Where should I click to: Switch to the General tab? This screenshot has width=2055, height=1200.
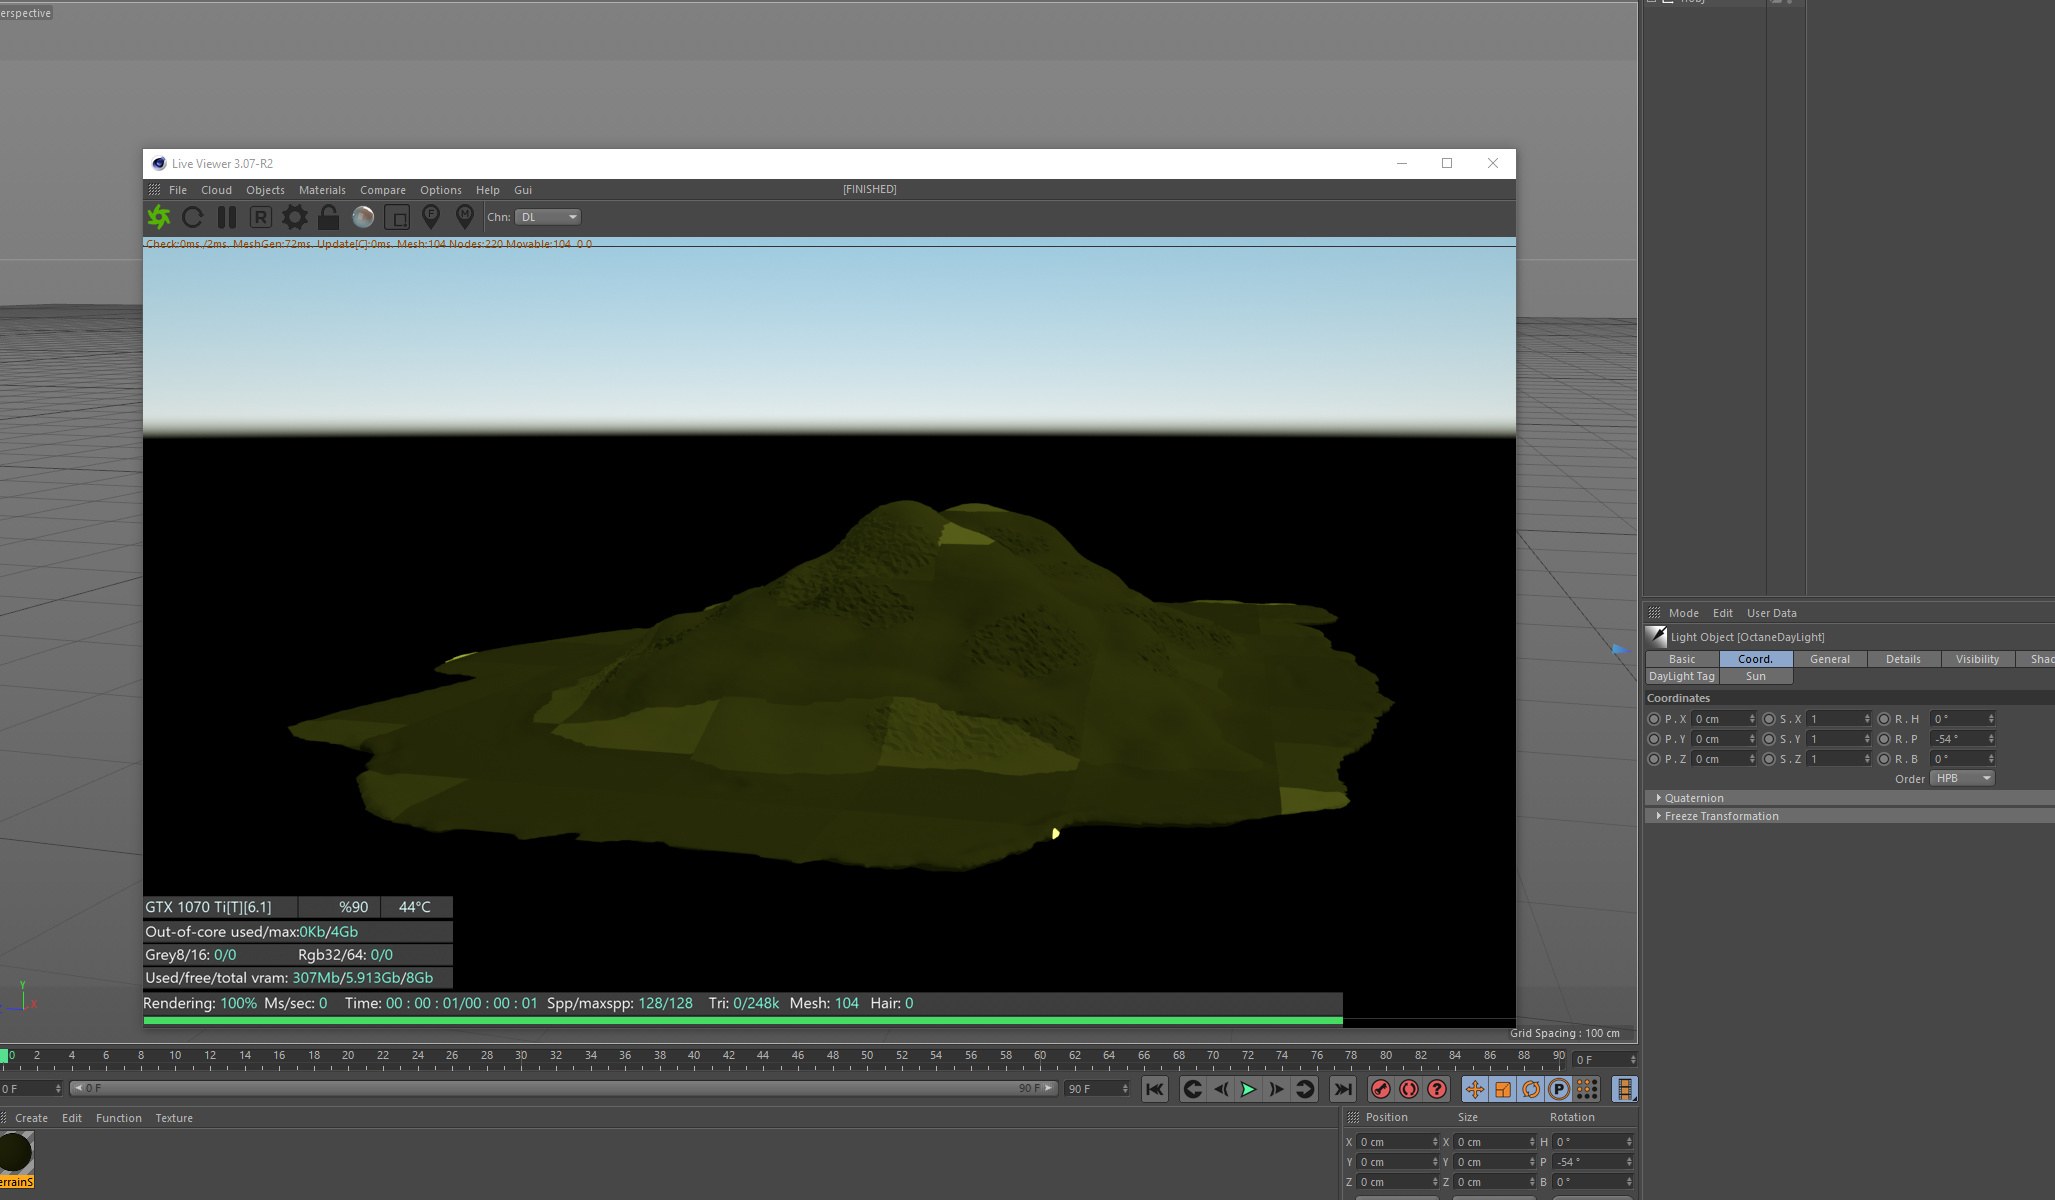tap(1830, 659)
